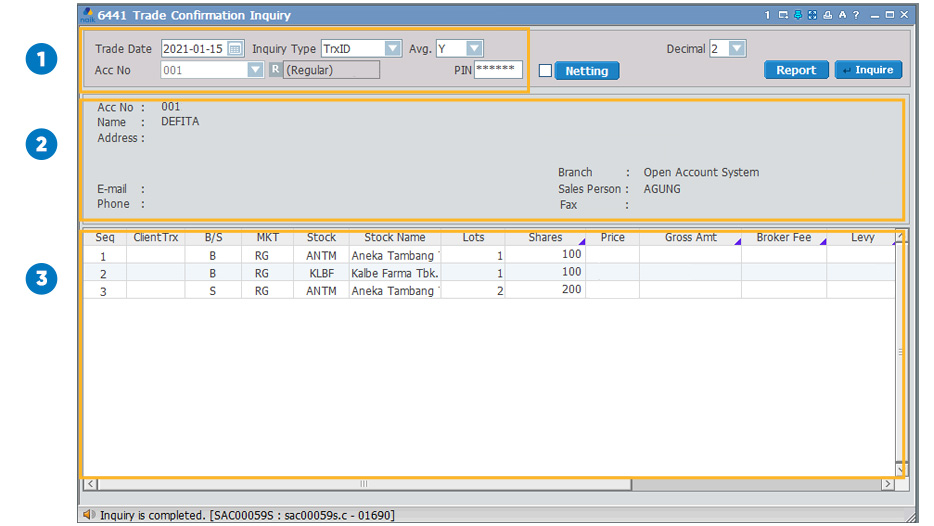The width and height of the screenshot is (934, 526).
Task: Click the fit-to-screen icon in title bar
Action: pos(812,15)
